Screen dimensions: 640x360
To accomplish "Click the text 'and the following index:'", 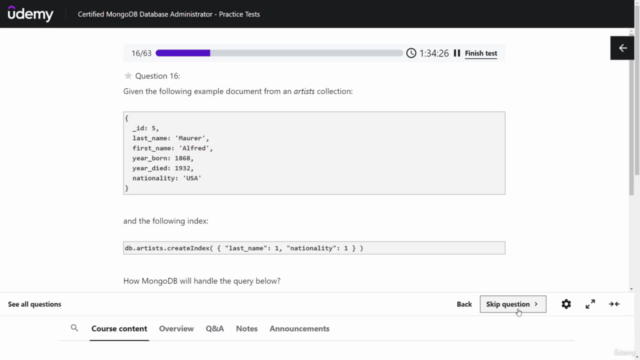I will (166, 221).
